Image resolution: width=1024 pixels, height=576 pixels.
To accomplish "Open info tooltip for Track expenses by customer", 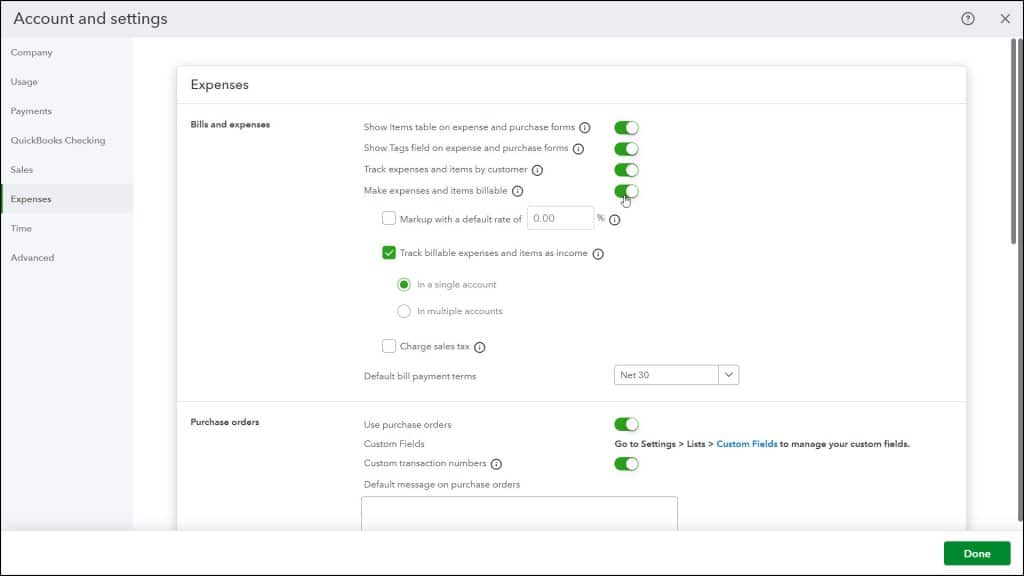I will [538, 169].
